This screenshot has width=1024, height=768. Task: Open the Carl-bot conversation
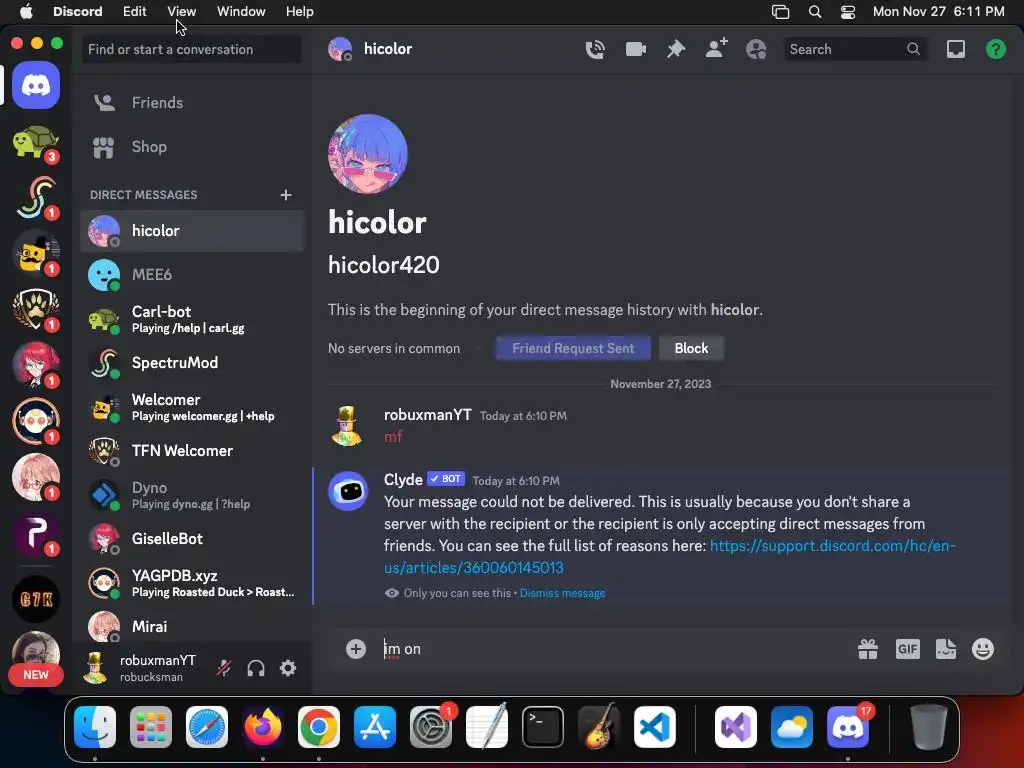point(192,319)
